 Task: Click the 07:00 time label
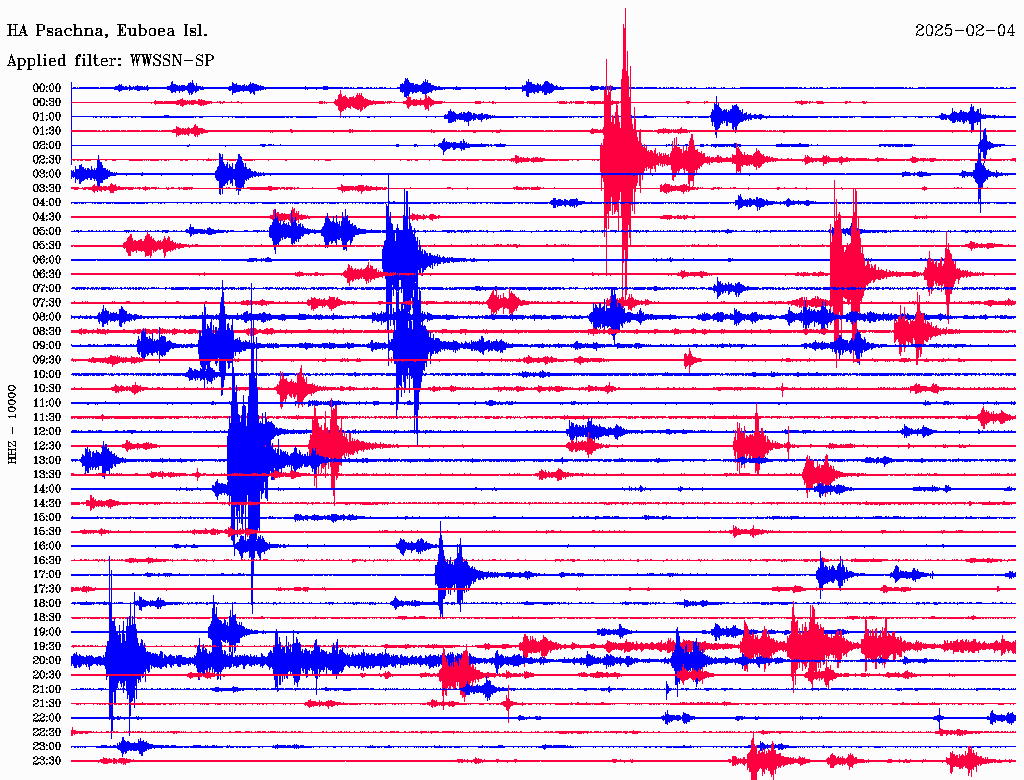(47, 288)
